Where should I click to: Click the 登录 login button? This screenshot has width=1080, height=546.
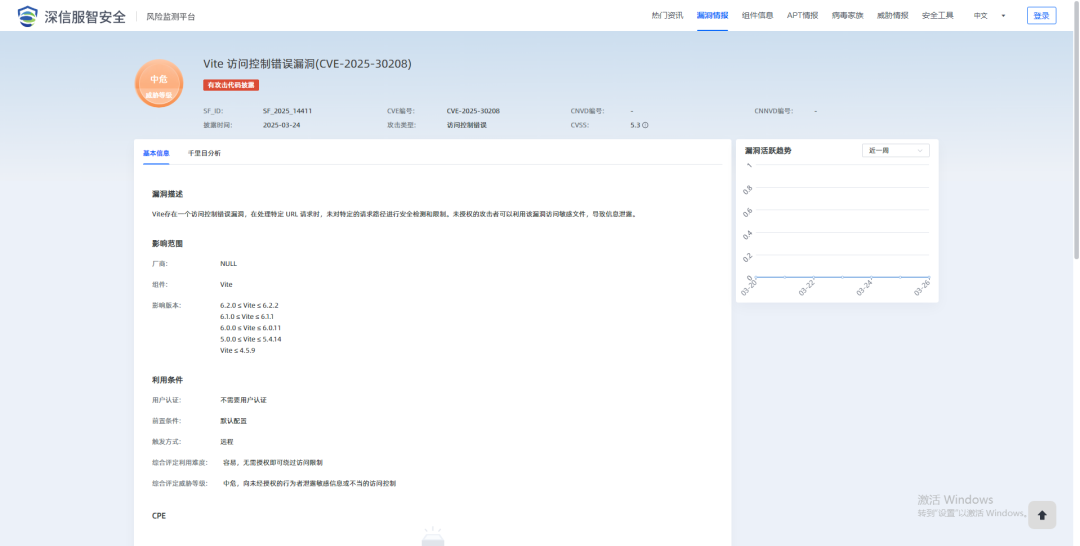(x=1041, y=15)
